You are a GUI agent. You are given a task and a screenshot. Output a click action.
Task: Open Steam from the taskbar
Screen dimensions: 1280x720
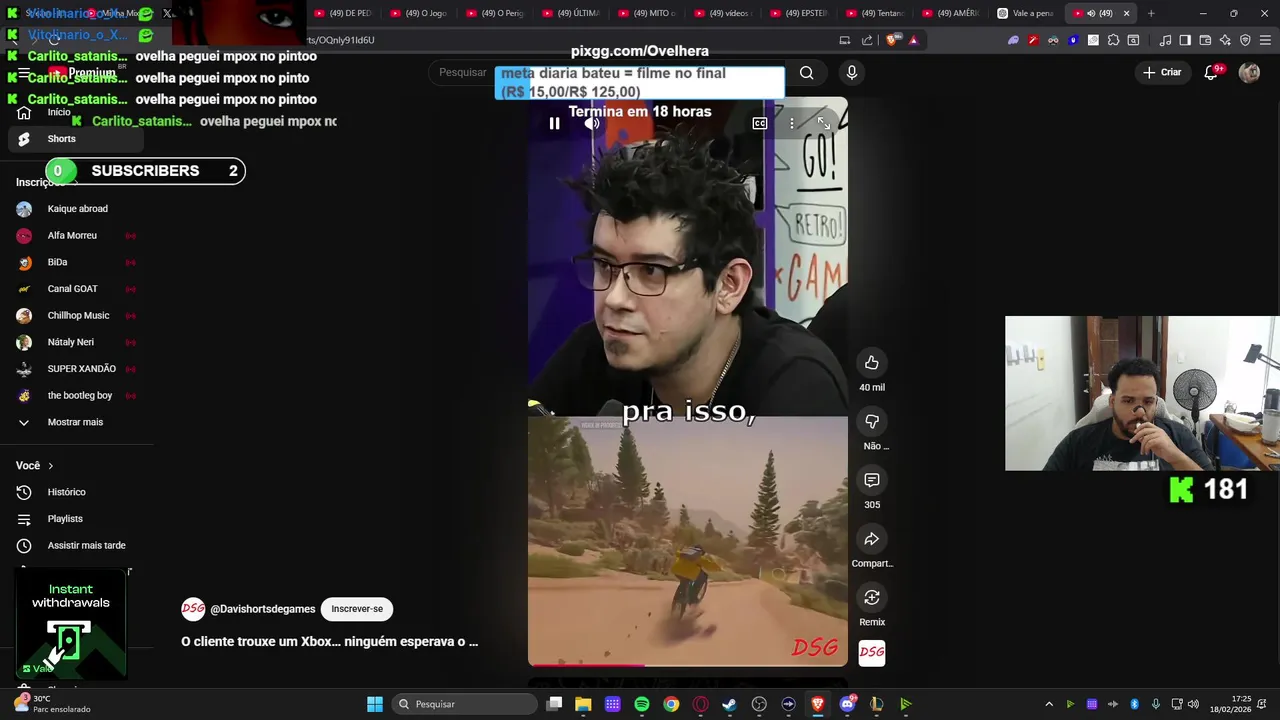pos(729,704)
